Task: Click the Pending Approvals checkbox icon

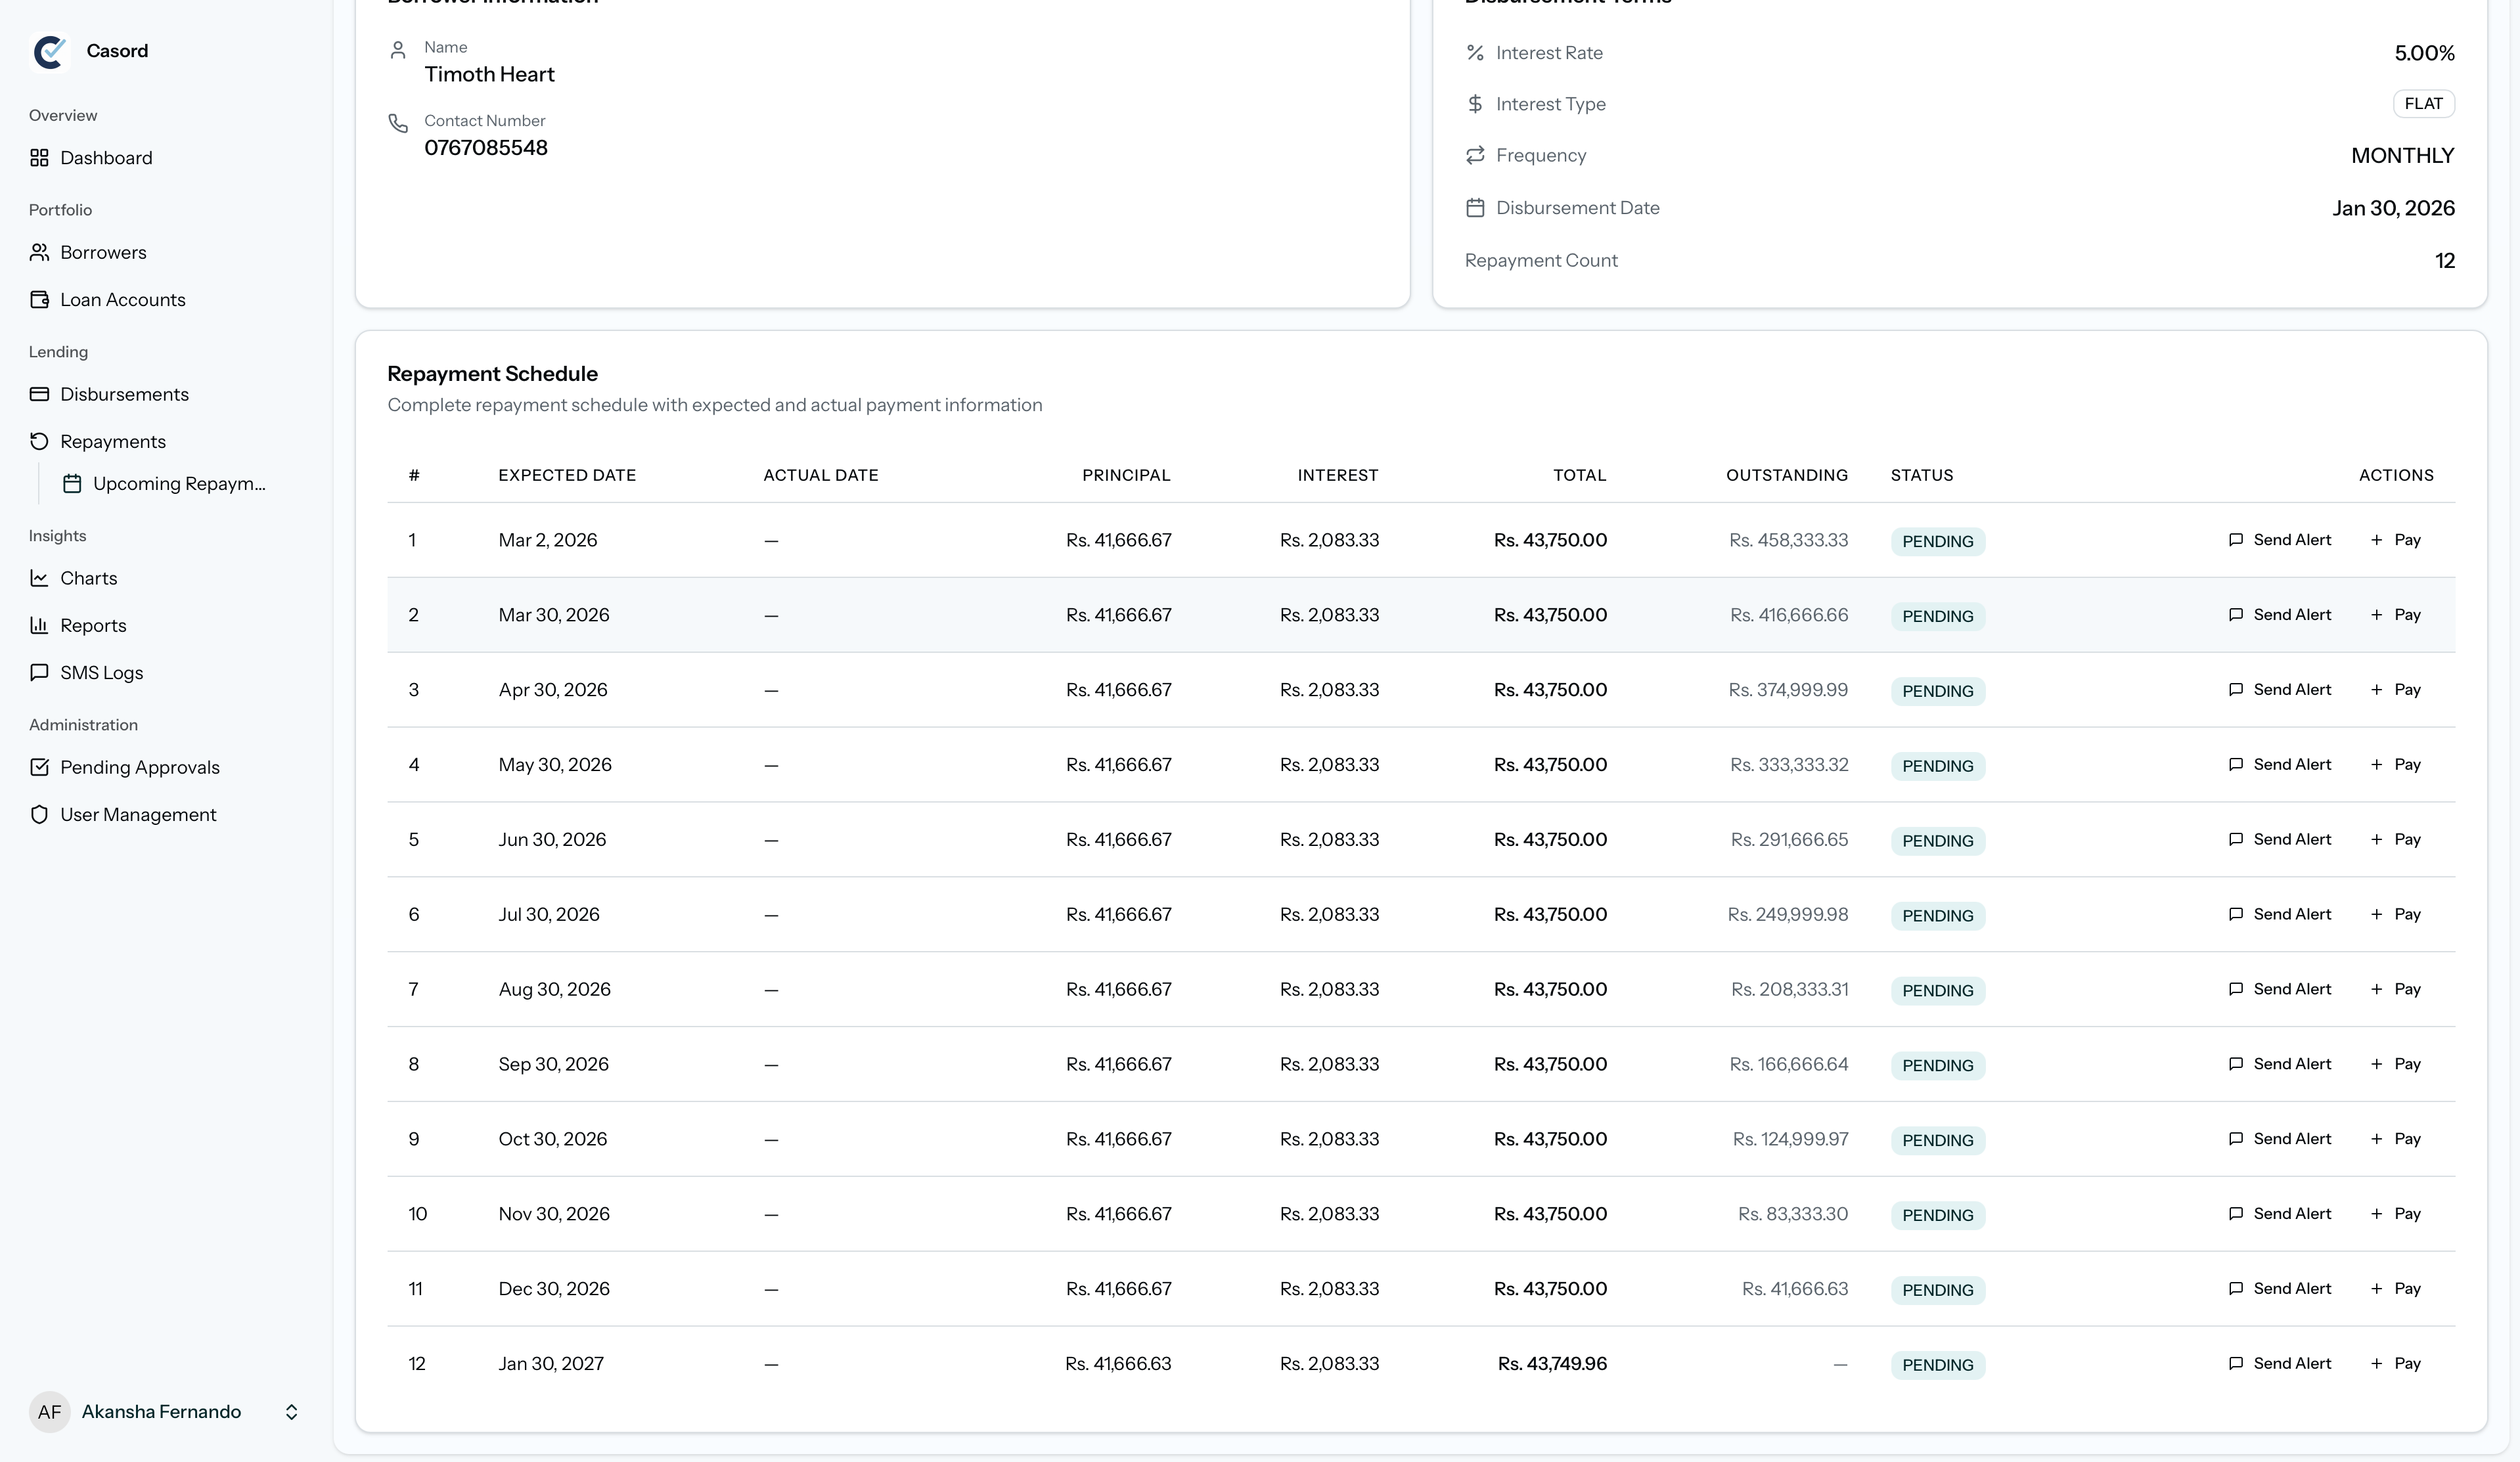Action: 39,767
